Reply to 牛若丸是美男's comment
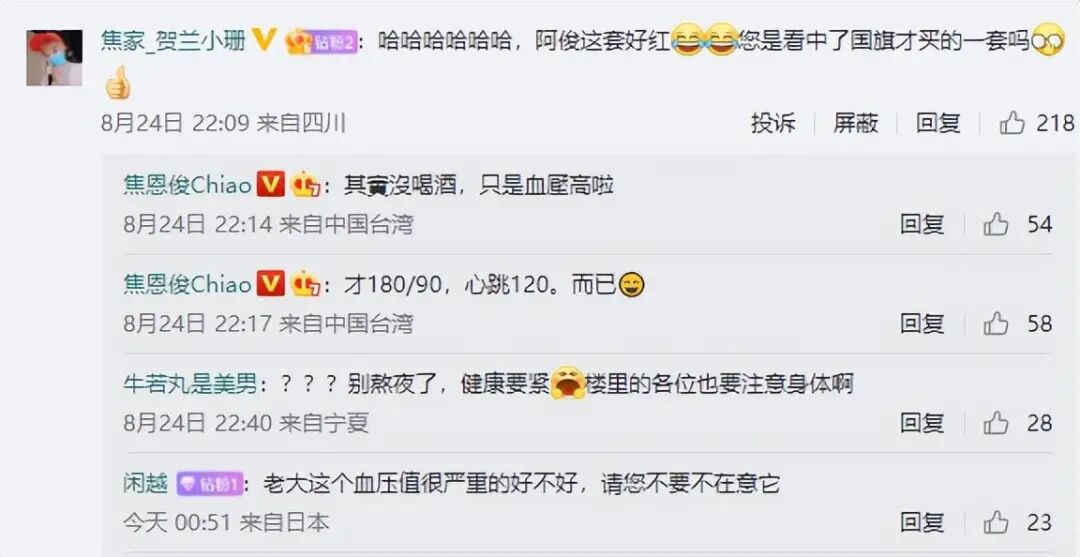The height and width of the screenshot is (557, 1080). tap(922, 423)
